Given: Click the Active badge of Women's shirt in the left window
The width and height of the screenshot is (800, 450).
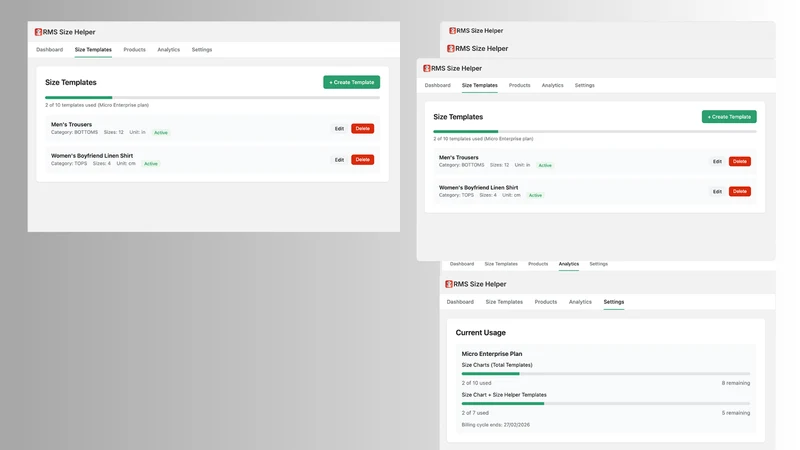Looking at the screenshot, I should [151, 164].
